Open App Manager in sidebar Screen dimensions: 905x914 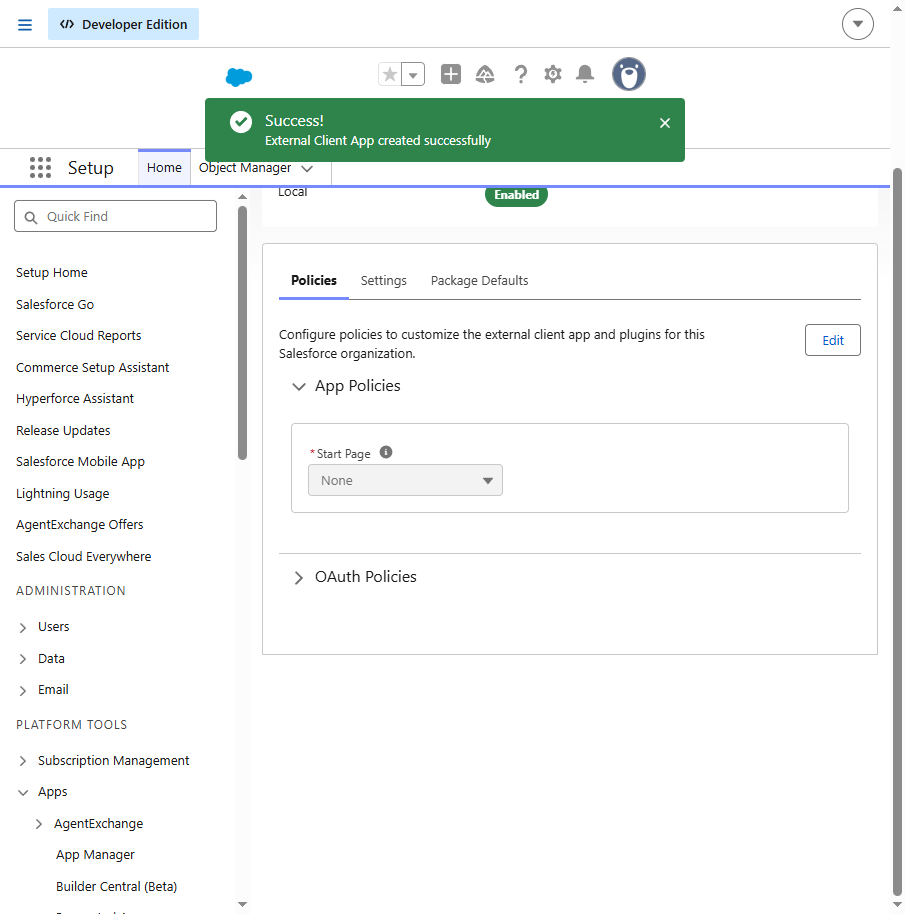click(95, 855)
